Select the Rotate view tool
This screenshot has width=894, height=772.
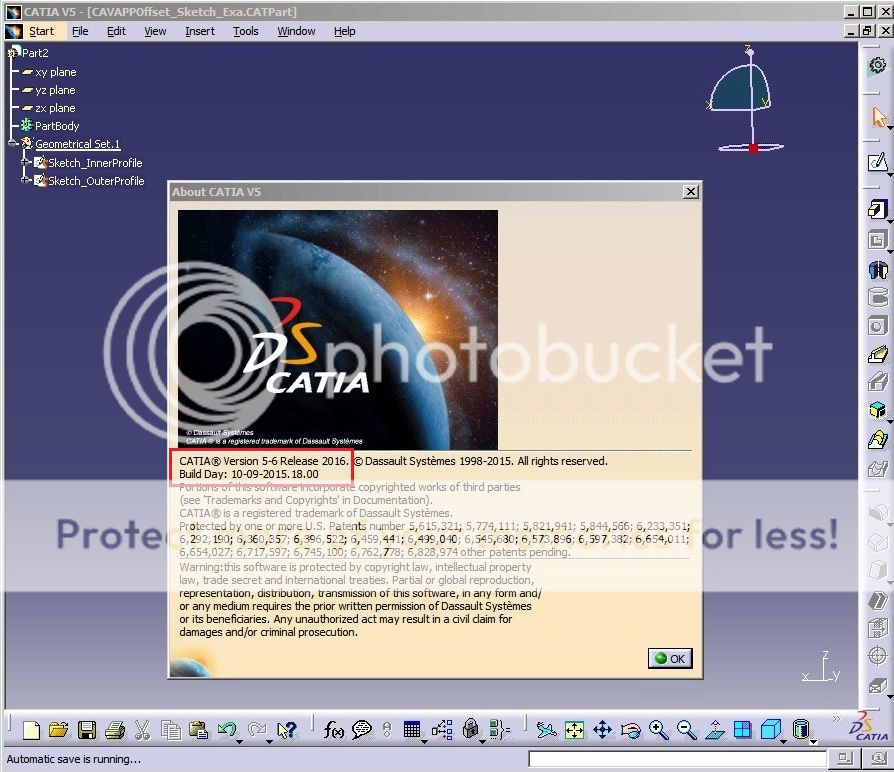point(631,730)
